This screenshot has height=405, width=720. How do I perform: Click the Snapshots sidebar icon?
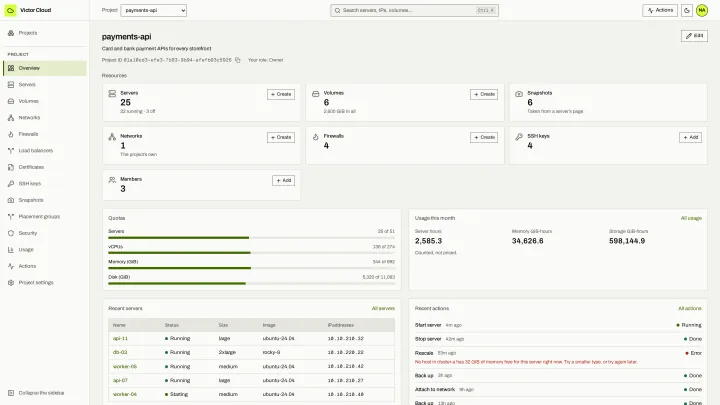click(11, 200)
